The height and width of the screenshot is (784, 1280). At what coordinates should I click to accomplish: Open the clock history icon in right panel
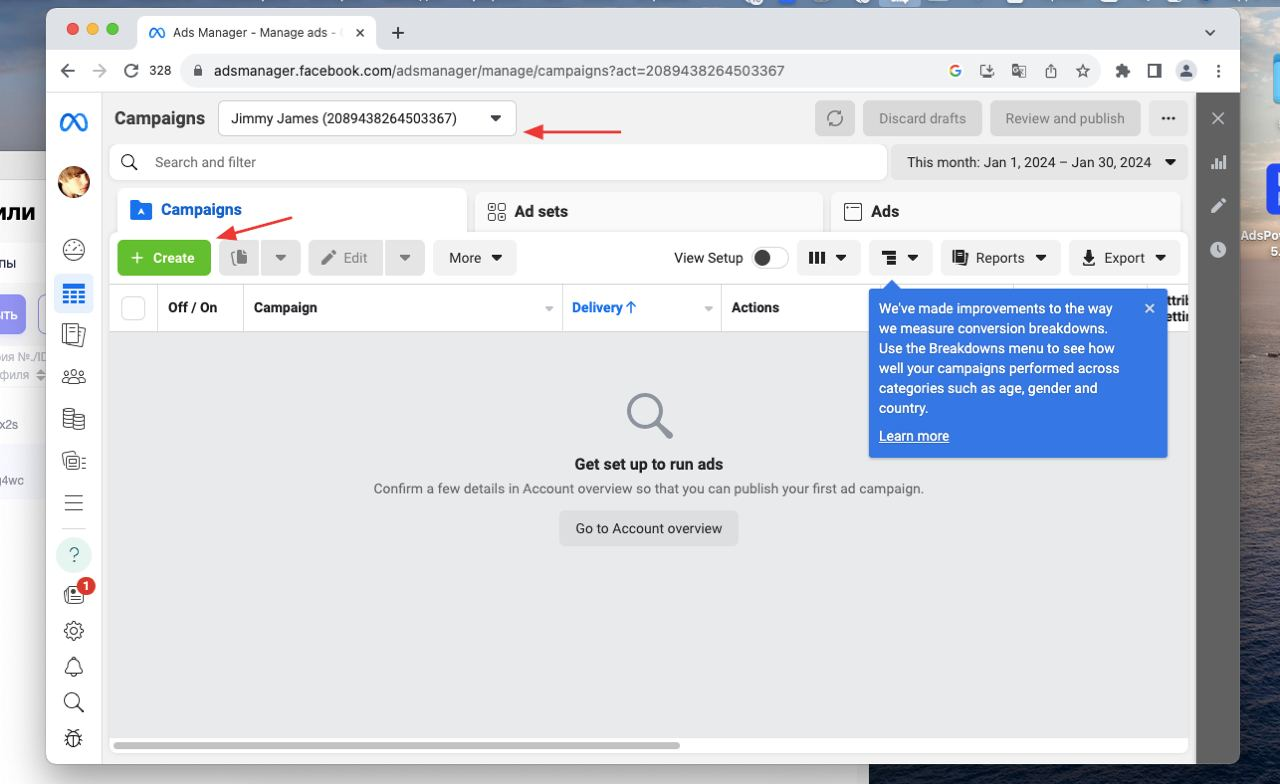1218,250
